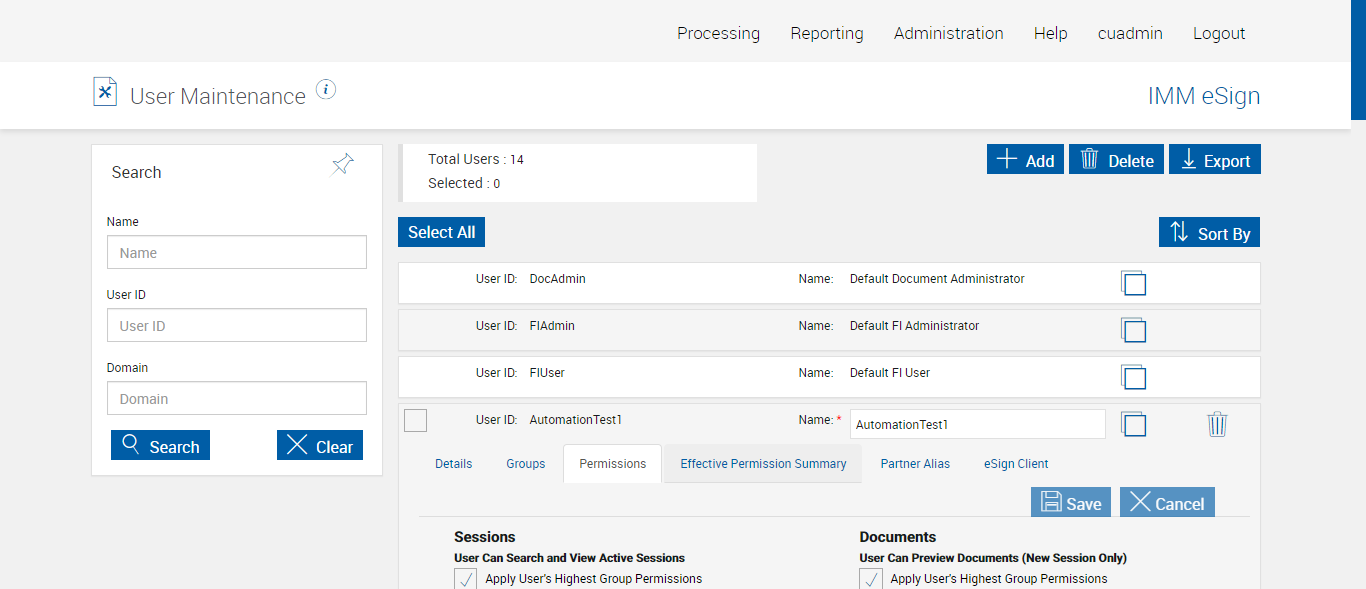Open the Administration menu
Image resolution: width=1366 pixels, height=589 pixels.
point(948,33)
